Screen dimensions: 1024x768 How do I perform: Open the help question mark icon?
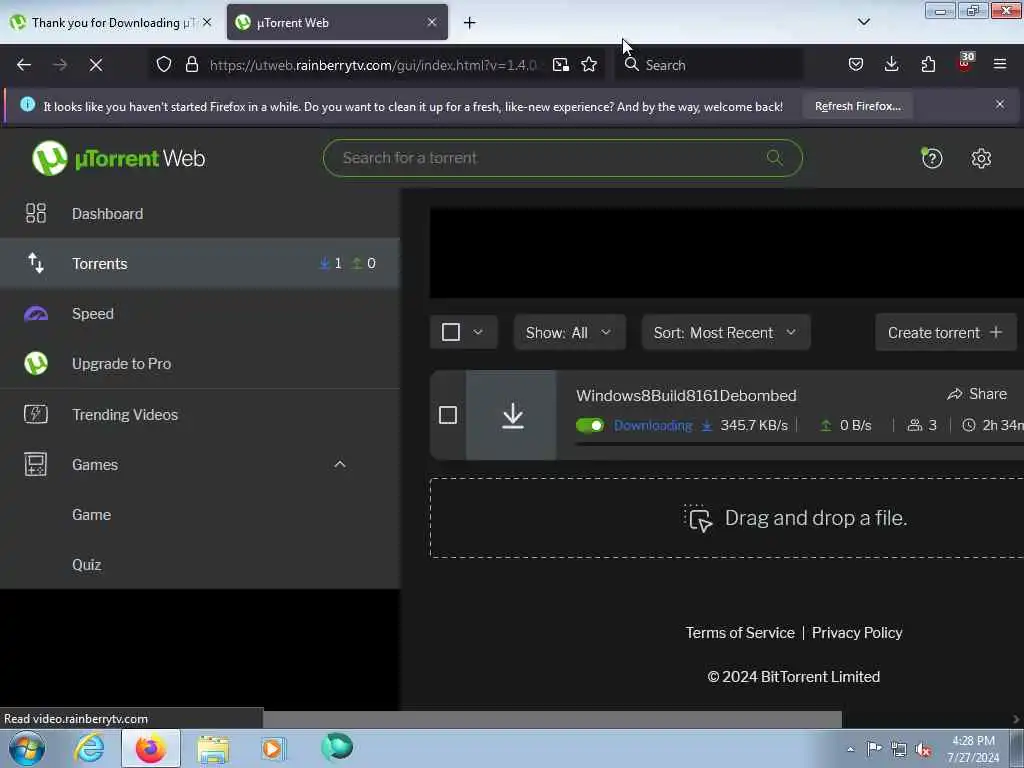(x=932, y=158)
